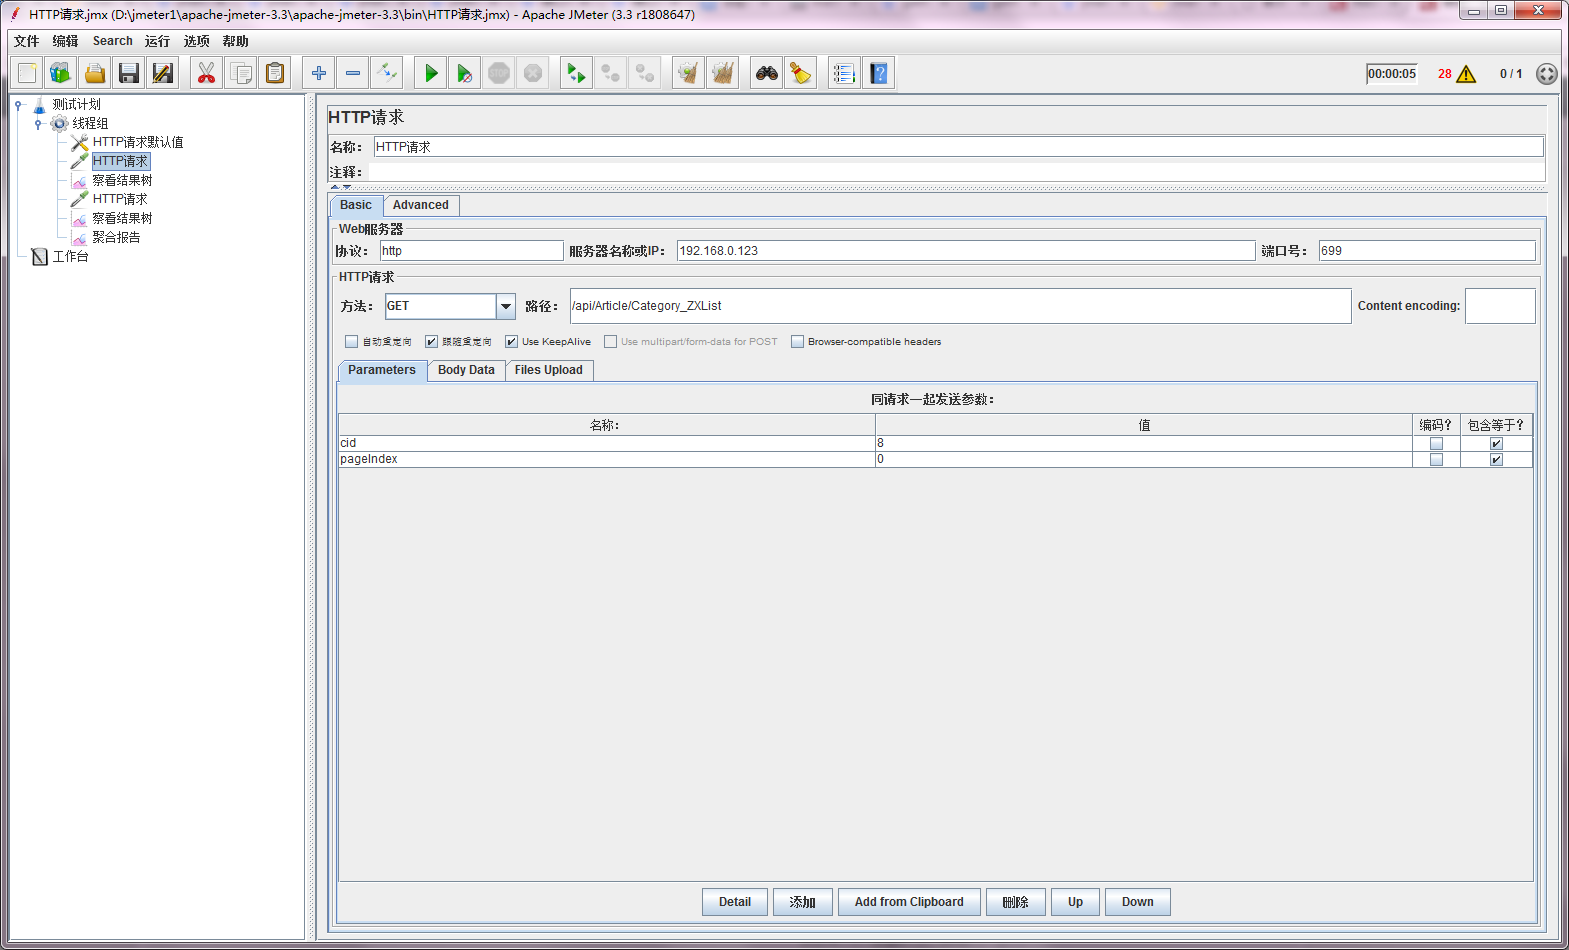Open the 编辑 menu
Screen dimensions: 1569x950
[65, 41]
